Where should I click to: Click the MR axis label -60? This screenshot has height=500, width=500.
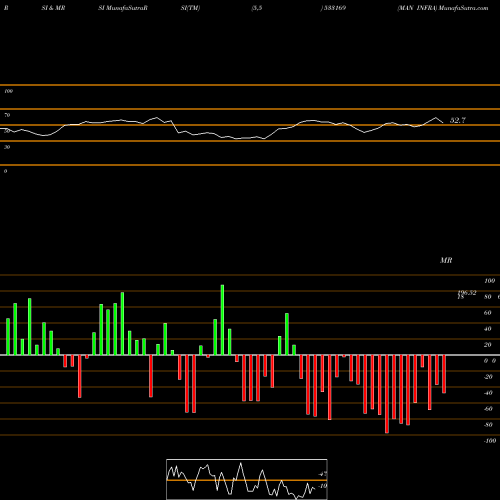click(x=488, y=409)
